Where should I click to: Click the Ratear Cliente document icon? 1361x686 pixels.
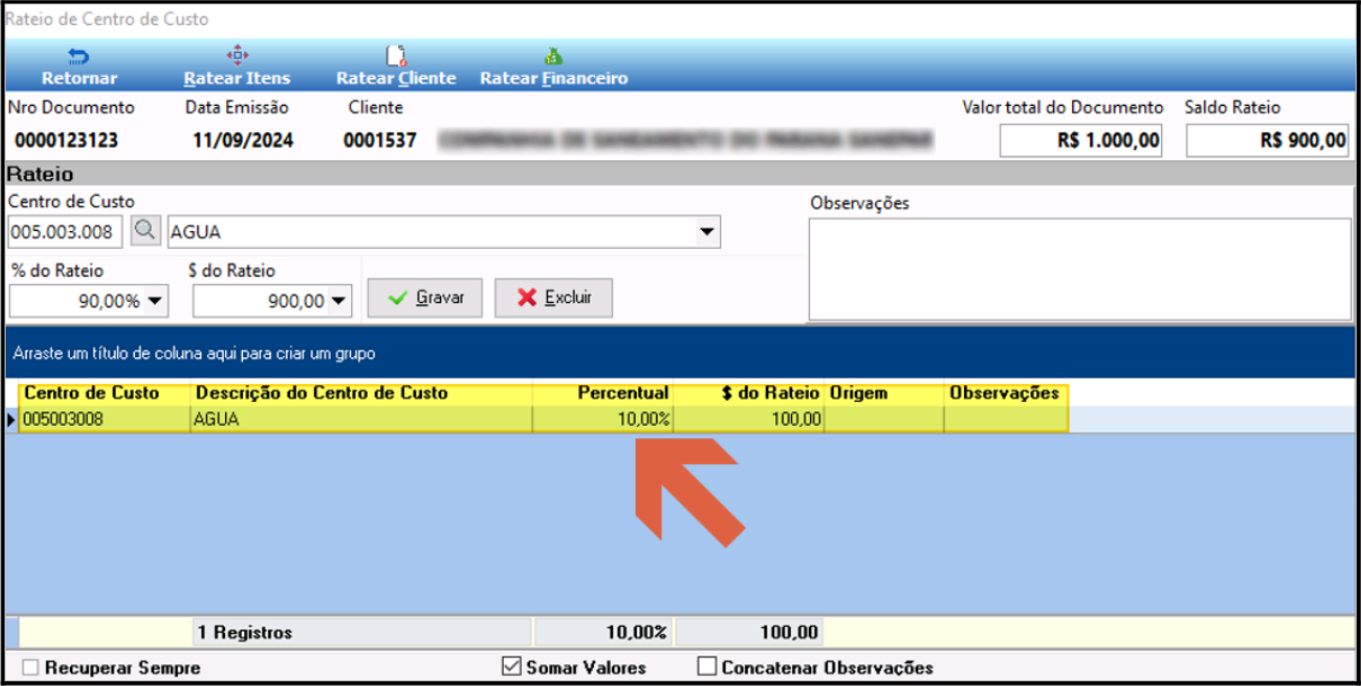click(396, 55)
